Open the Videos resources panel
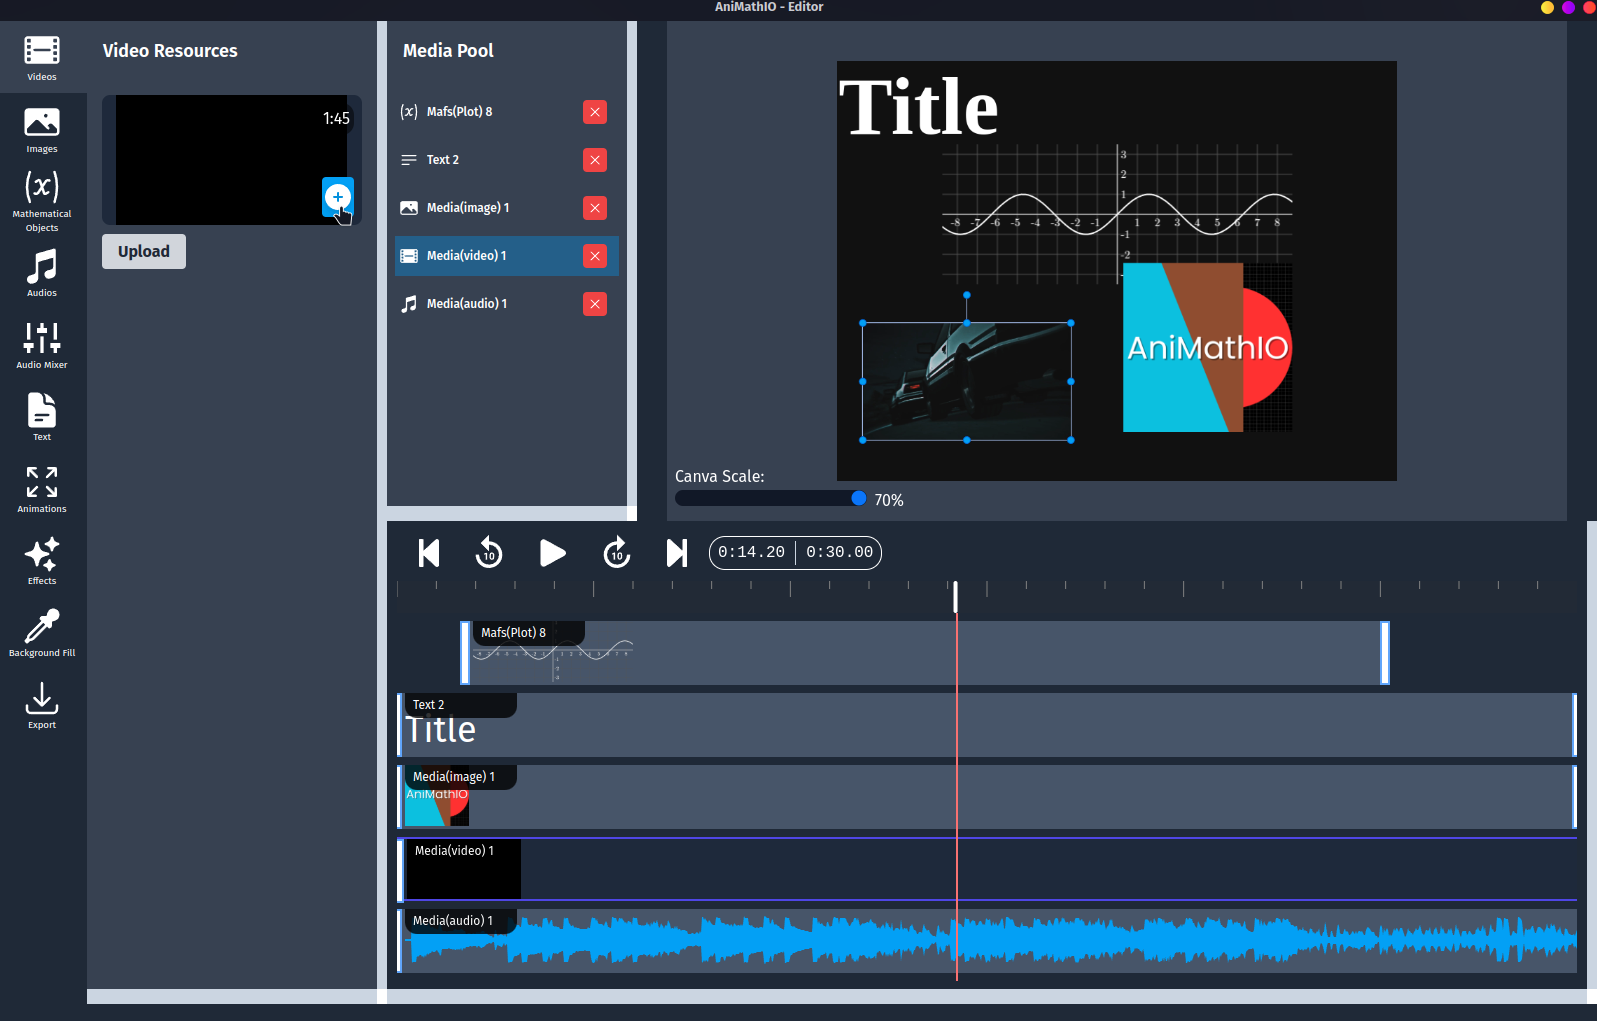This screenshot has height=1021, width=1597. pos(42,58)
